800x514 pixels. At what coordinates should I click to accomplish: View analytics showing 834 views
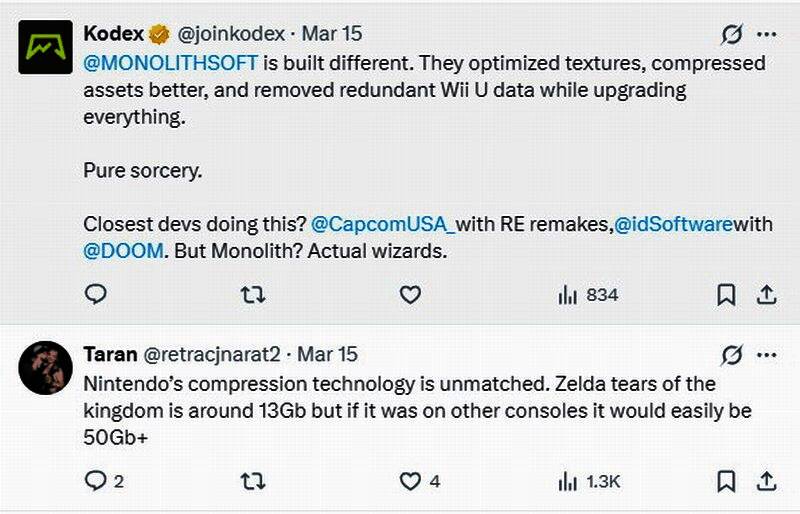(588, 295)
